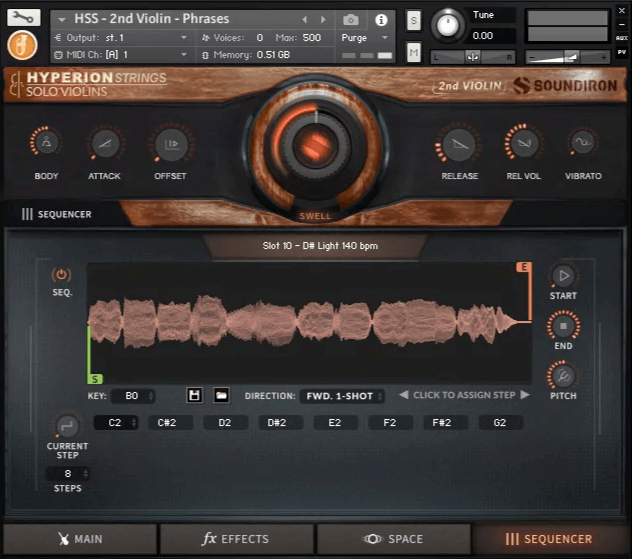Open the instrument name dropdown arrow
632x559 pixels.
(x=61, y=19)
